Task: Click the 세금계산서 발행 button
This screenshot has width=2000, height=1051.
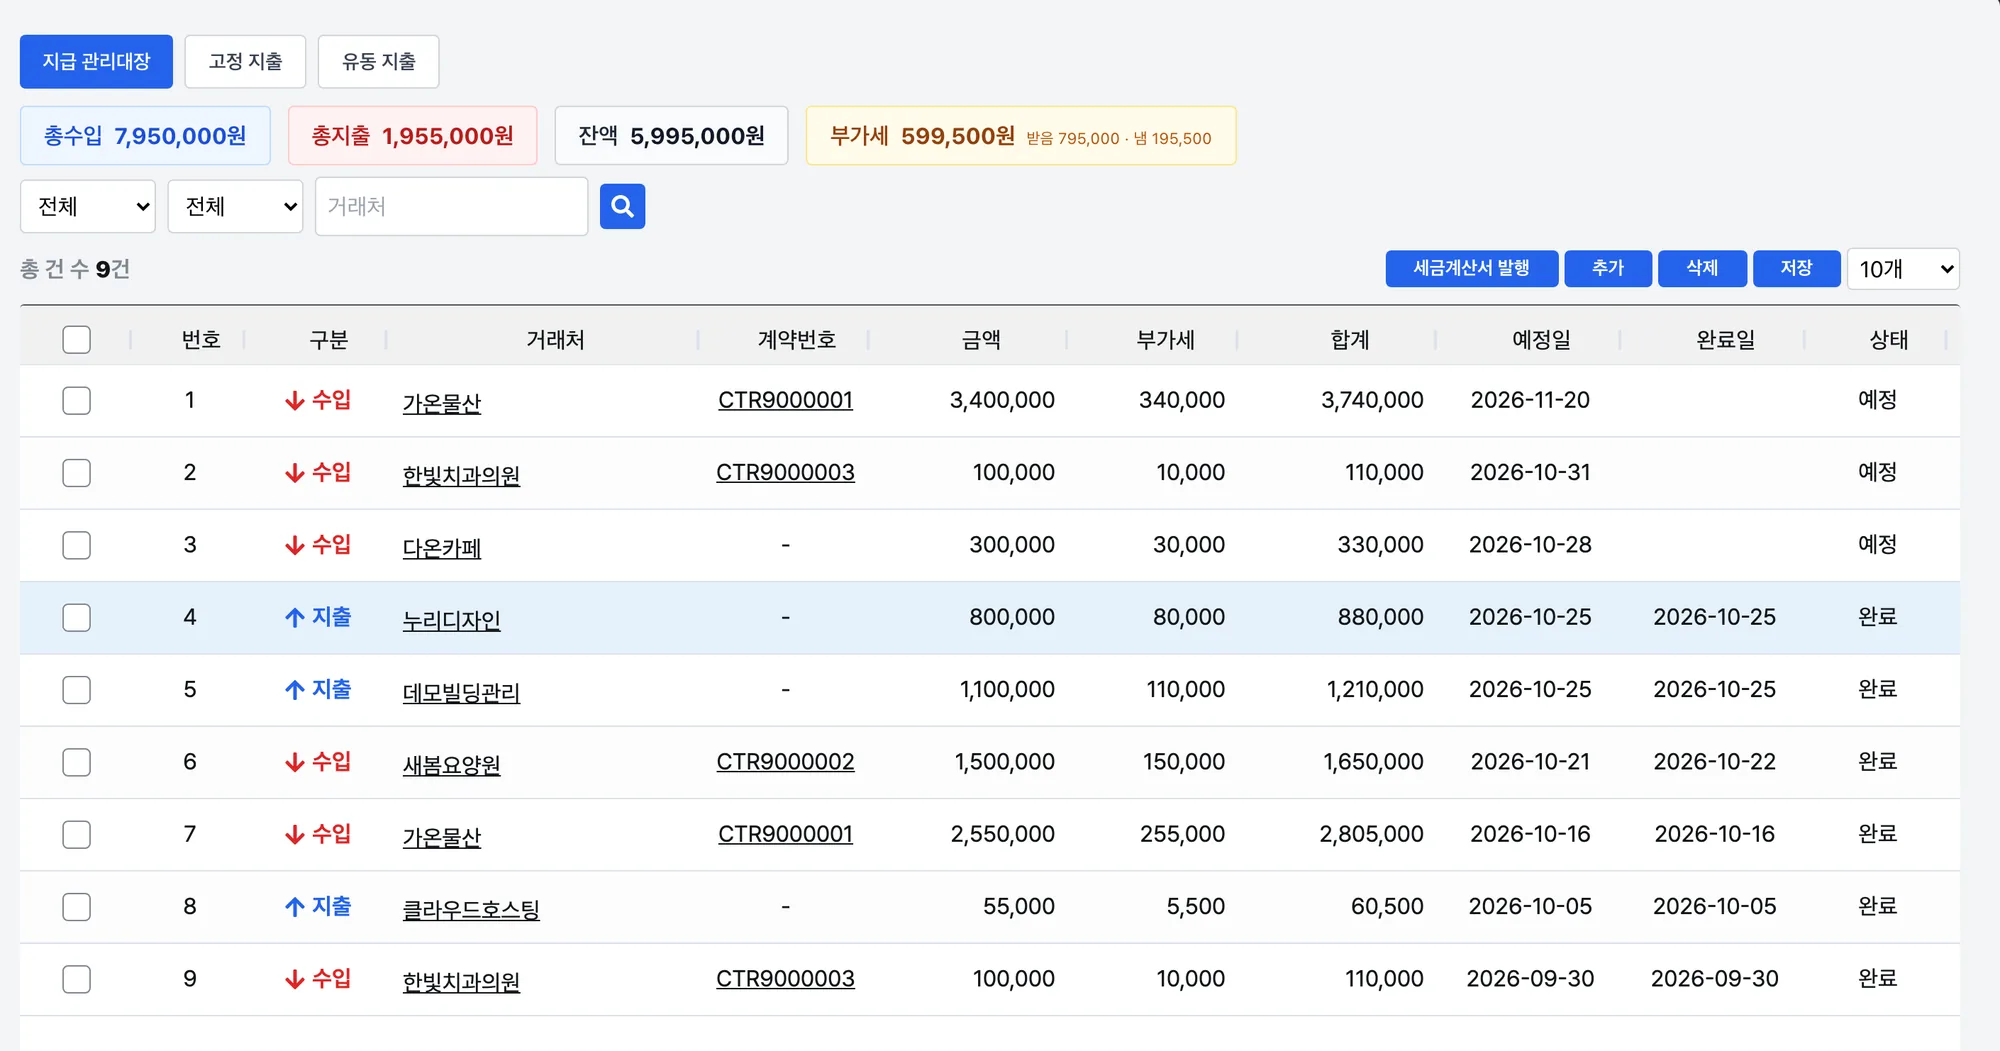Action: 1471,268
